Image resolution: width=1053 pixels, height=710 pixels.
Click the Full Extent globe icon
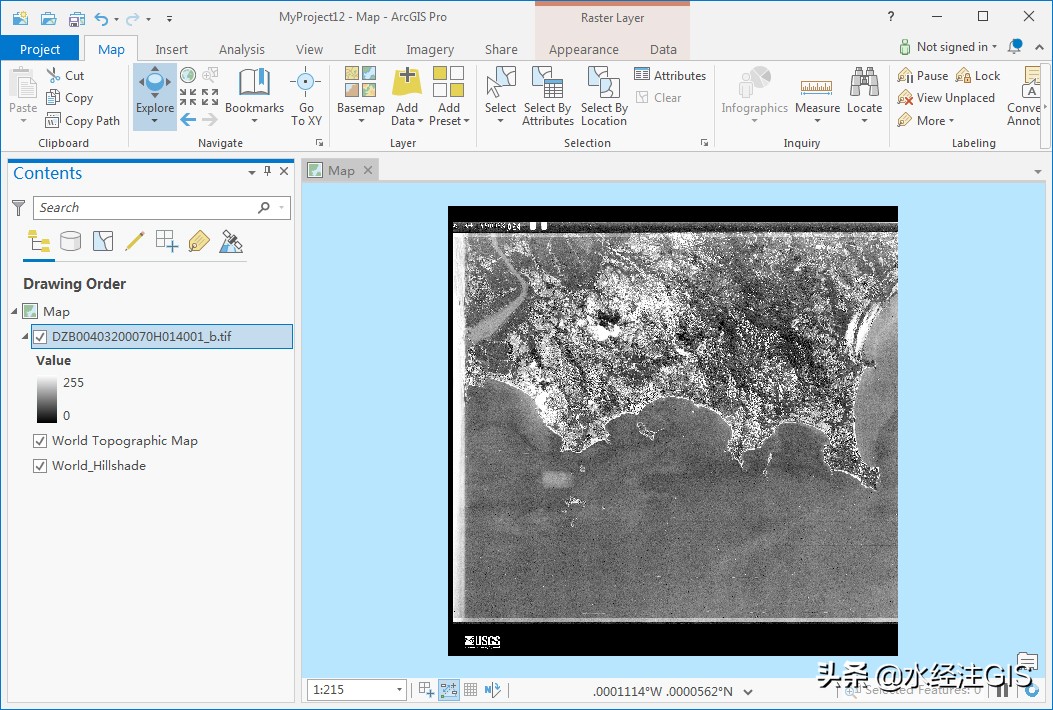tap(188, 75)
